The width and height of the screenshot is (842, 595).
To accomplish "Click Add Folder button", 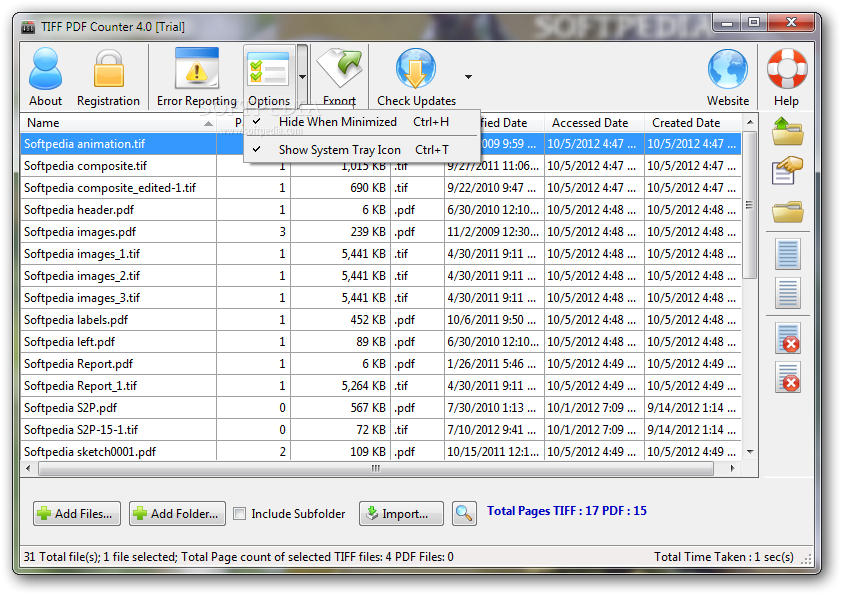I will click(177, 514).
